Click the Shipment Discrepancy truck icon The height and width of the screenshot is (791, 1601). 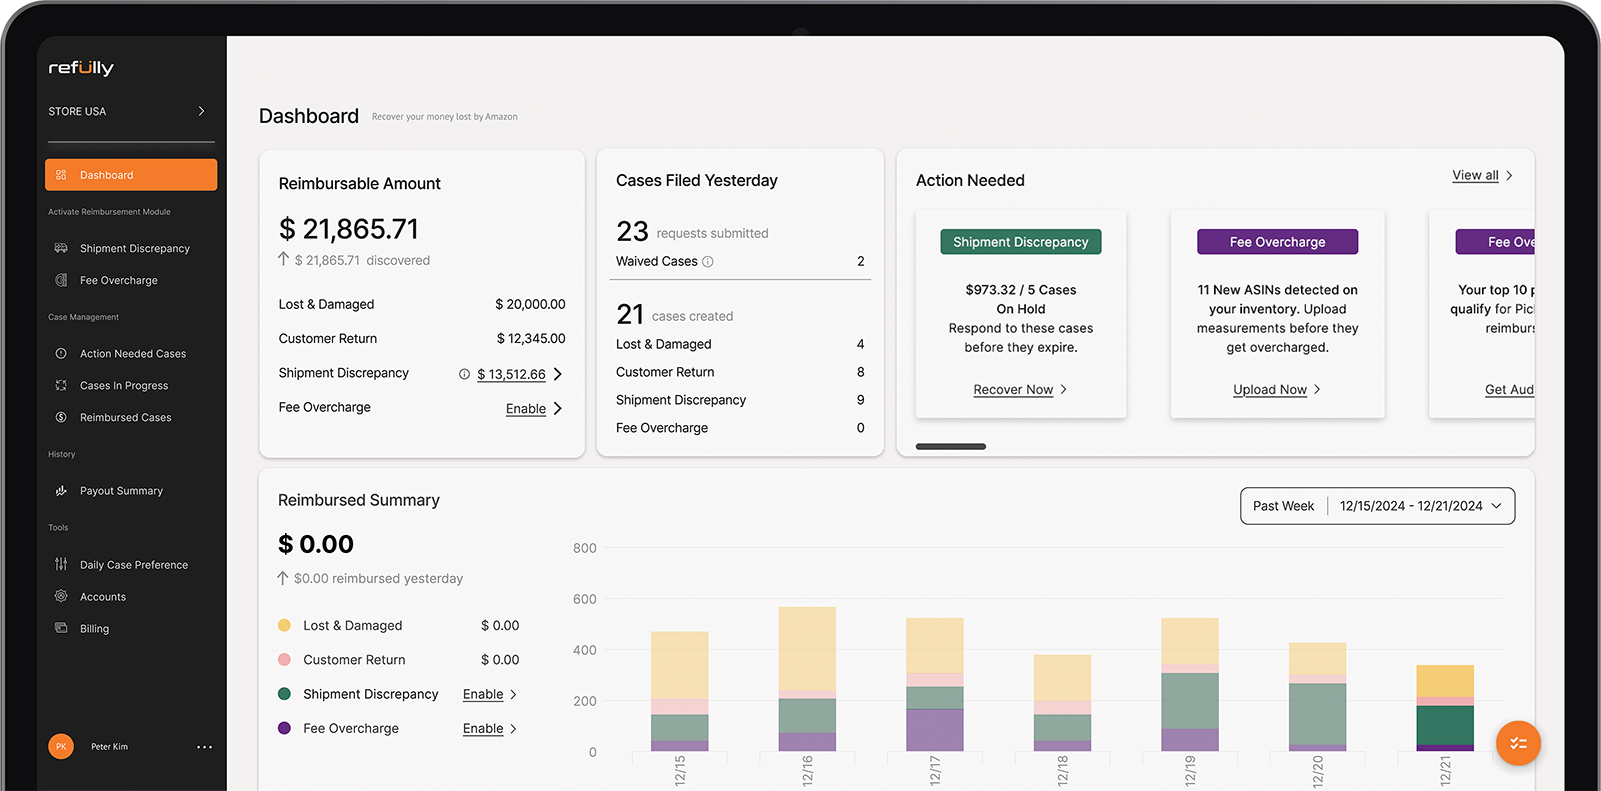(61, 248)
